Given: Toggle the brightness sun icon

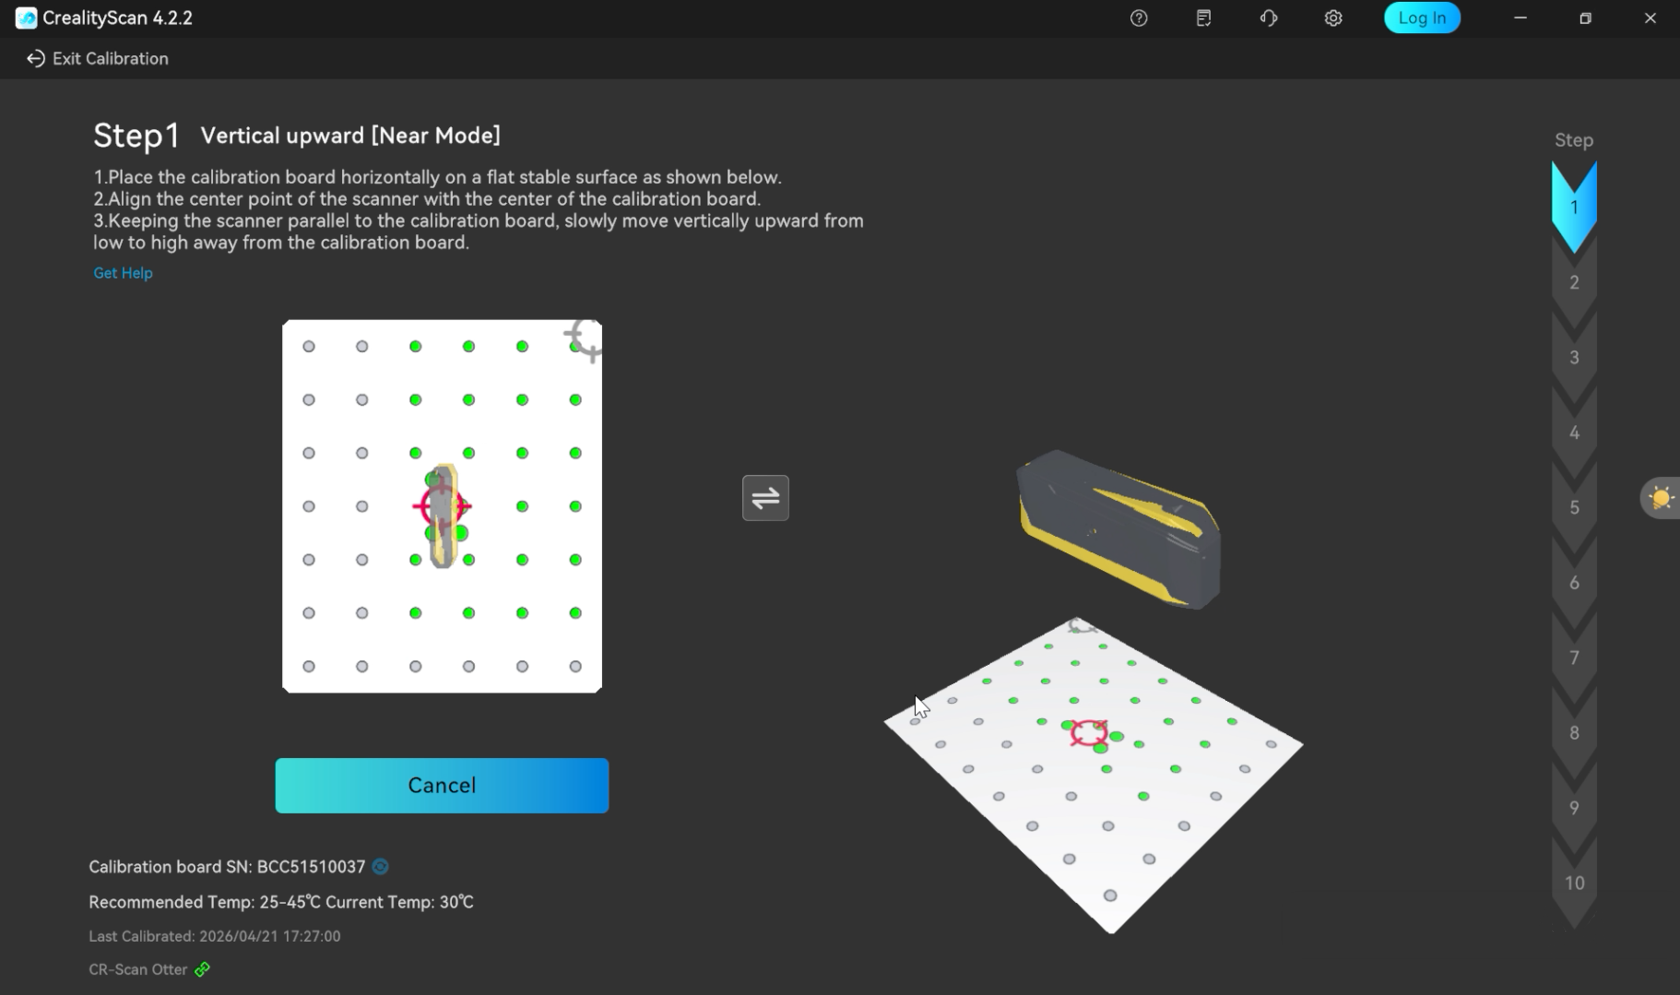Looking at the screenshot, I should click(1661, 498).
